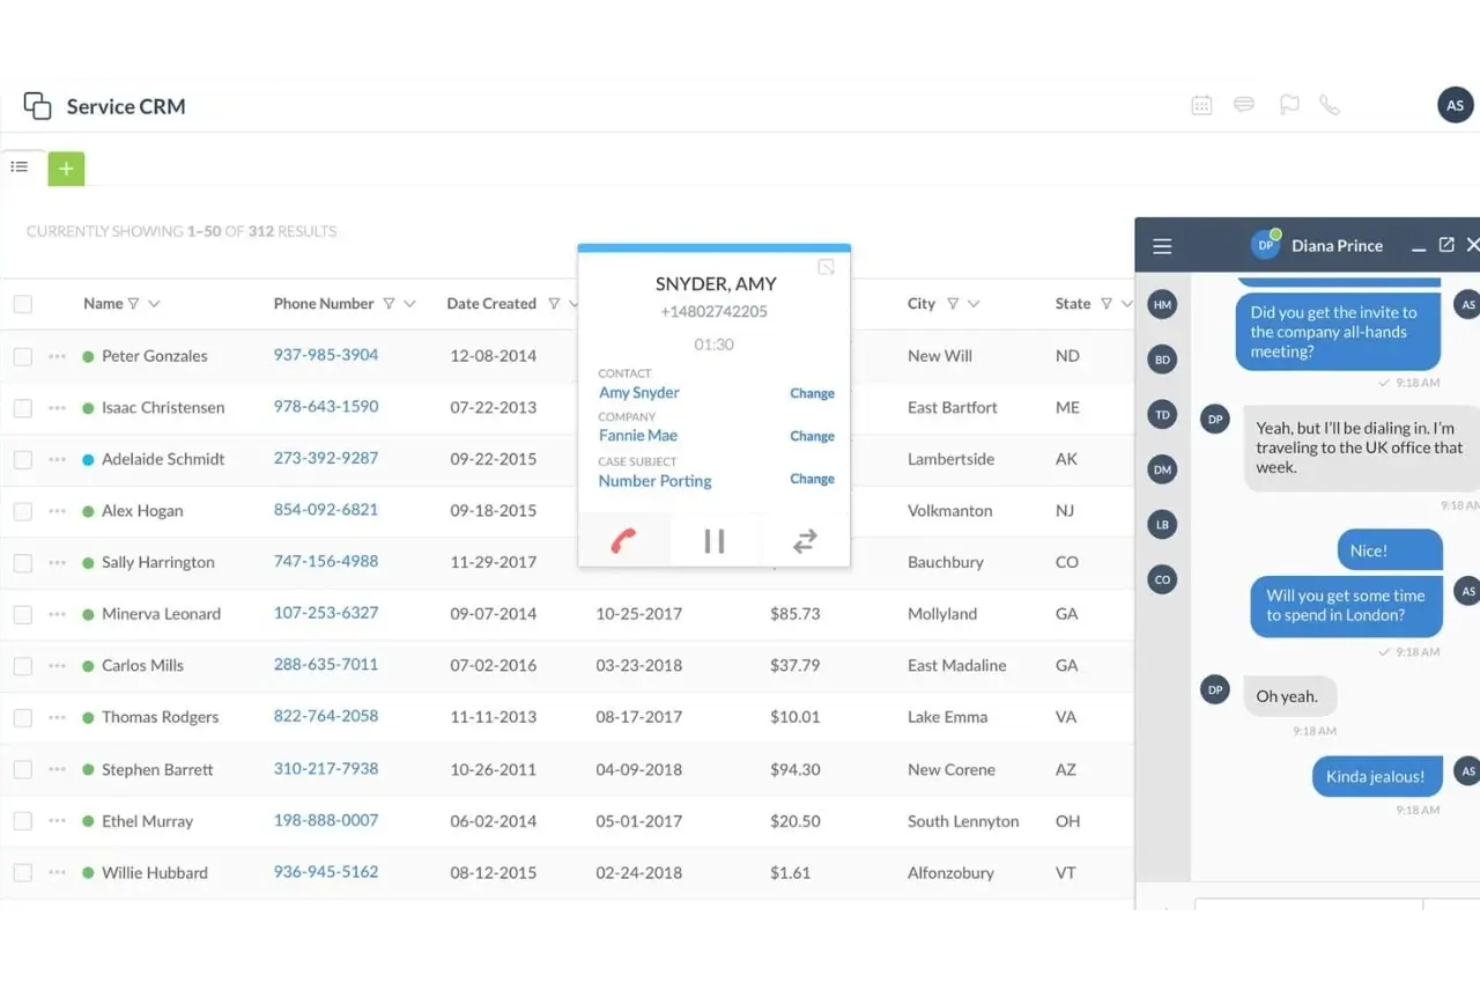The image size is (1480, 987).
Task: Open the calendar icon in the header
Action: (x=1201, y=105)
